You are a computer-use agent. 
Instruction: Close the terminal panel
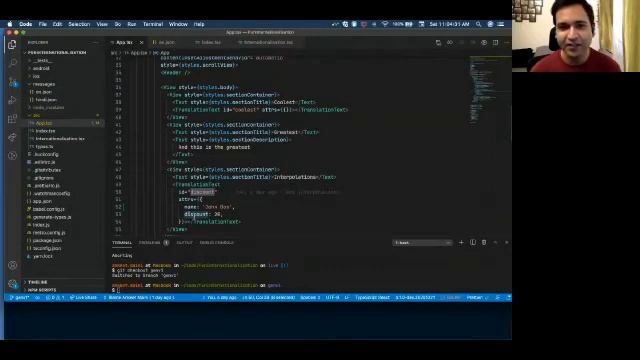point(507,242)
